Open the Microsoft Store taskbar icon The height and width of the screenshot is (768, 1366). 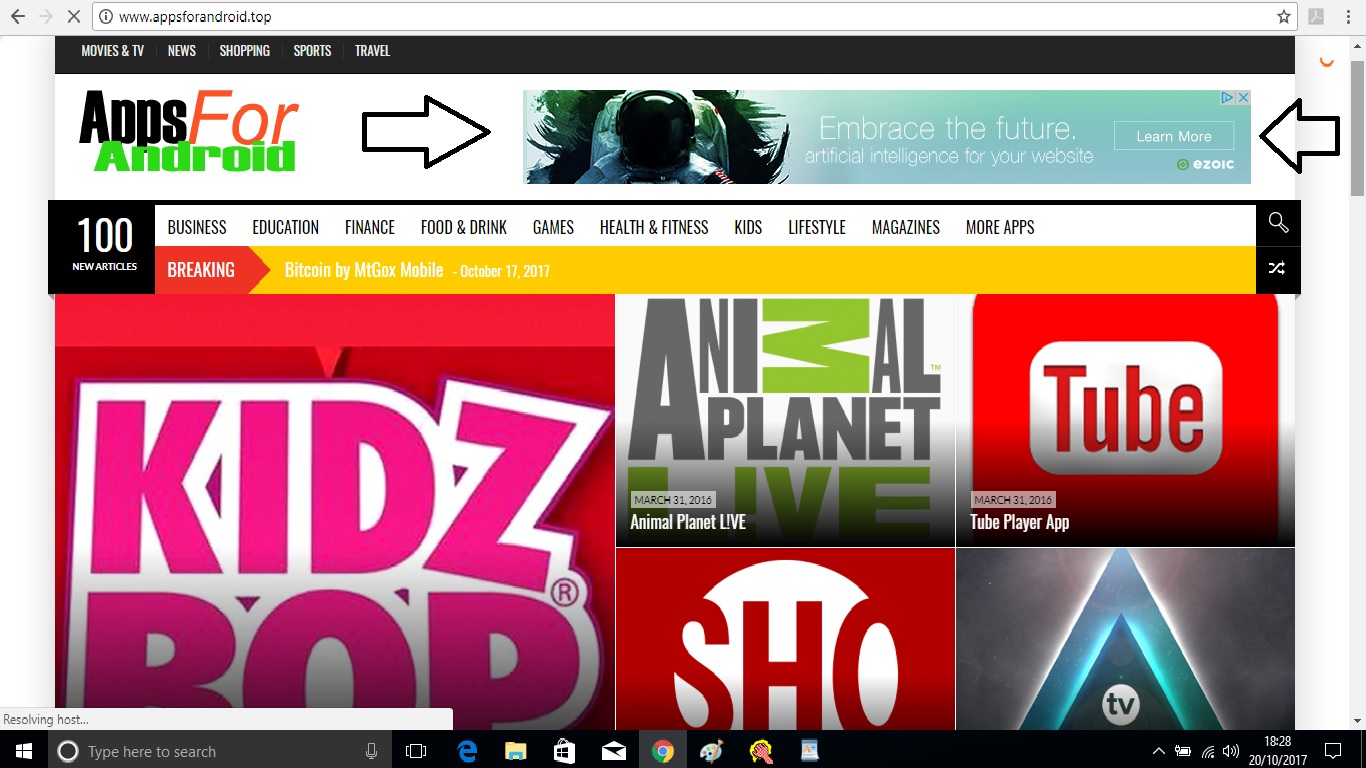[x=564, y=751]
